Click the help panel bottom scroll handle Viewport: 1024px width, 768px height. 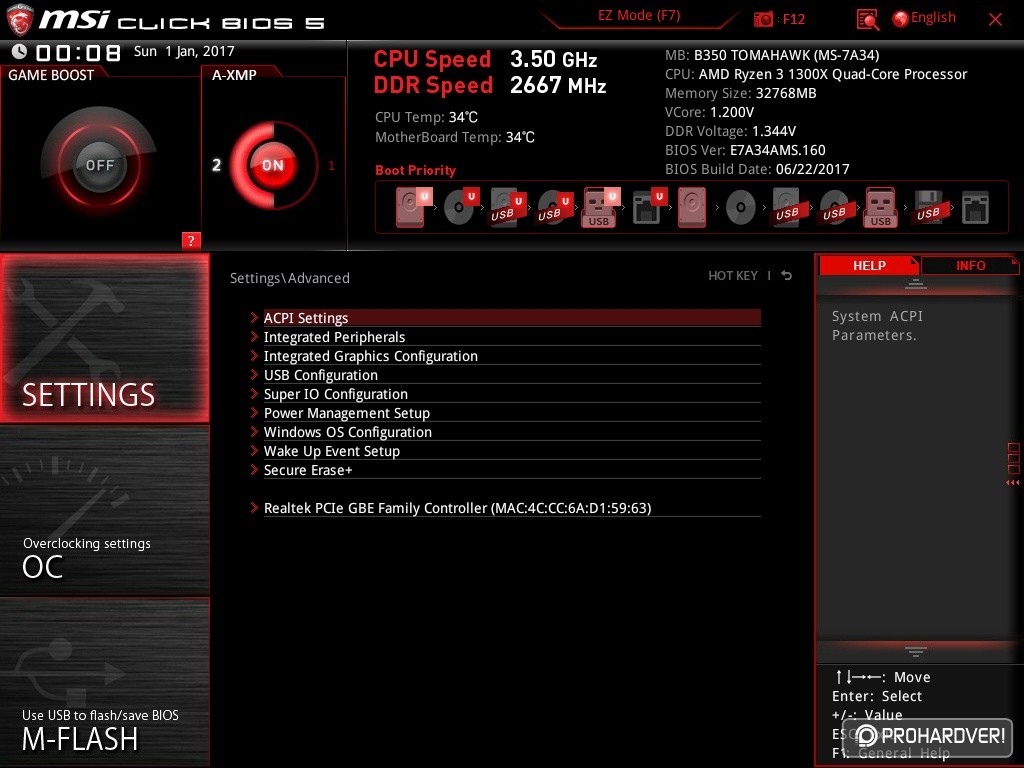[916, 651]
